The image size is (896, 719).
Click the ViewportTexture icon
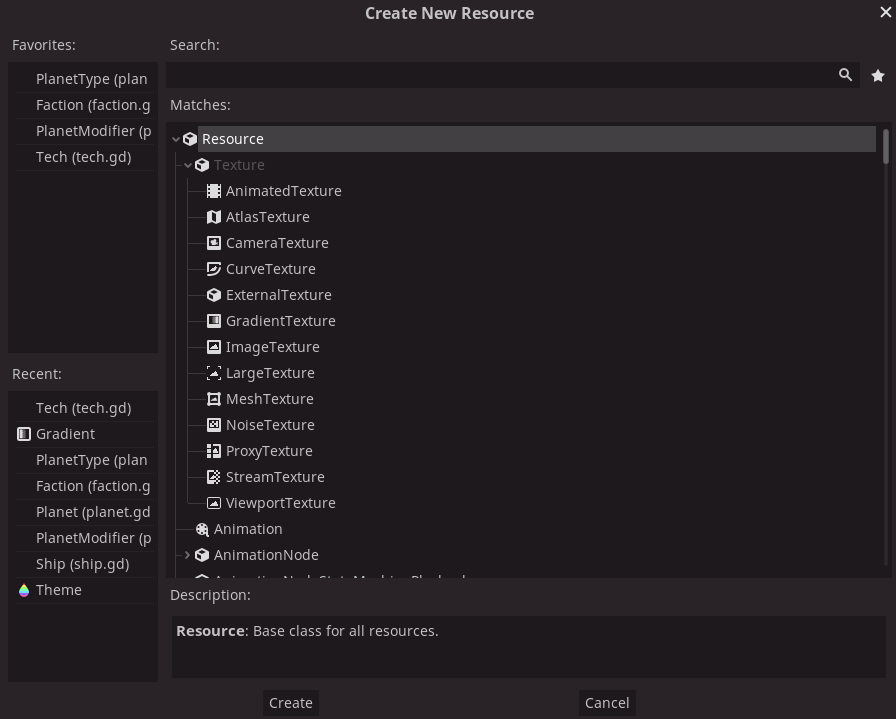213,502
